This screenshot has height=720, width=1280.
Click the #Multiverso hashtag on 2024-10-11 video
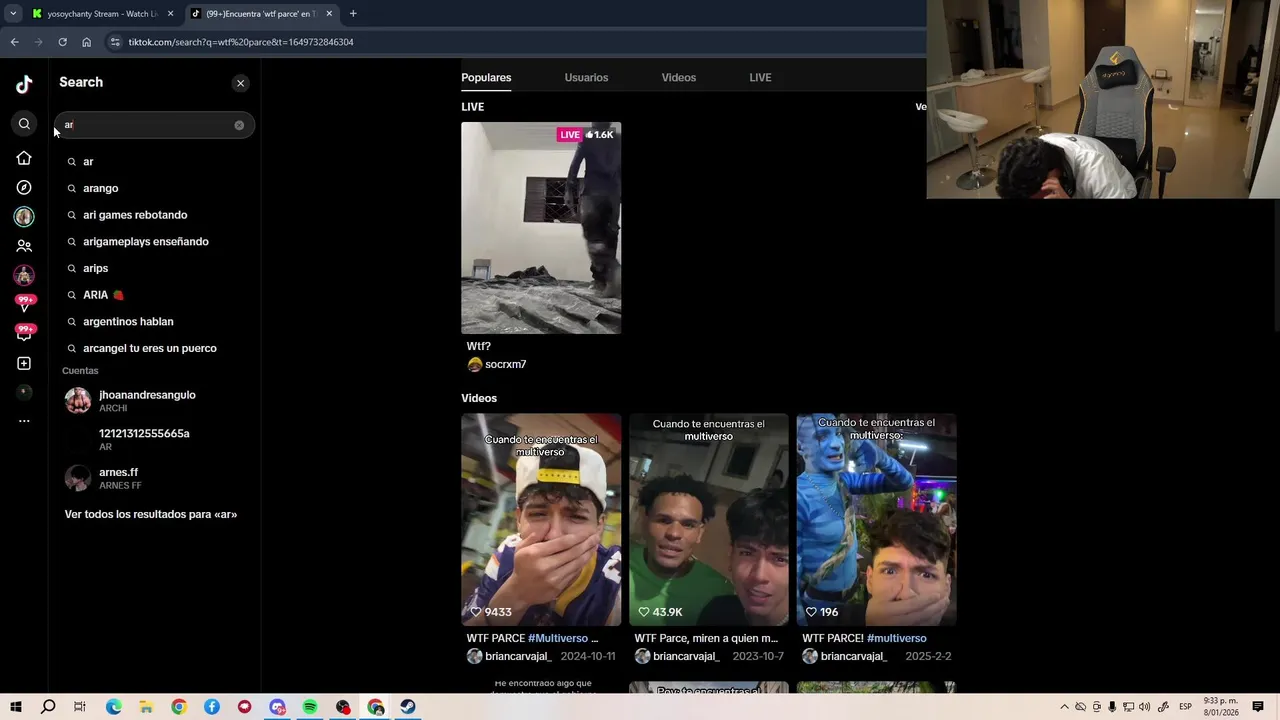pyautogui.click(x=558, y=638)
